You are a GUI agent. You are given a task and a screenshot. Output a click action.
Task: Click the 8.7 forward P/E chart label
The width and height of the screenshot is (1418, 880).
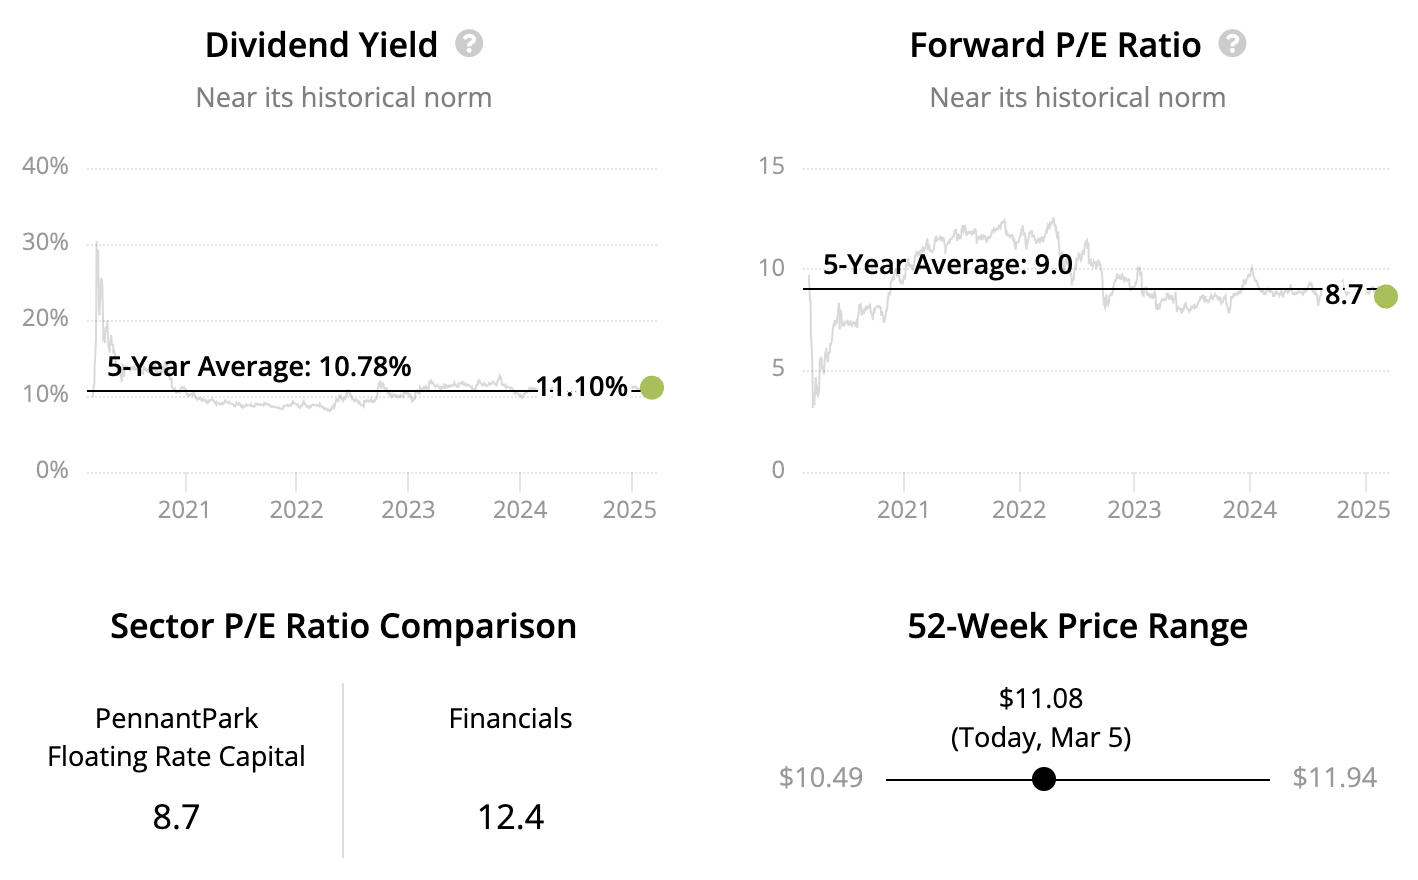(x=1344, y=294)
